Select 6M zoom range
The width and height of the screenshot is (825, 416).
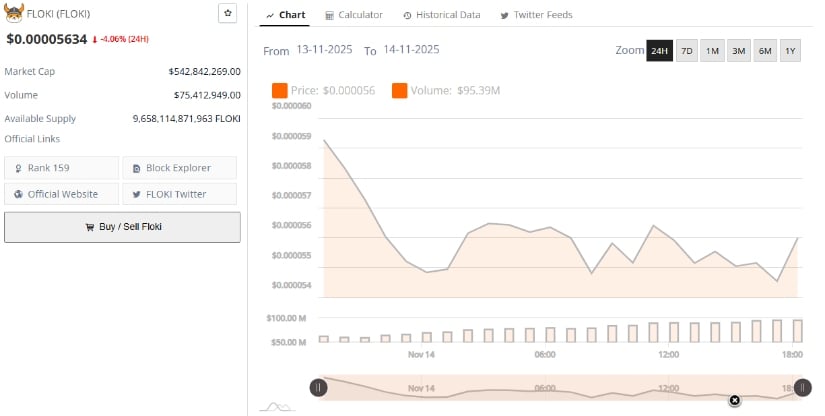pyautogui.click(x=765, y=50)
